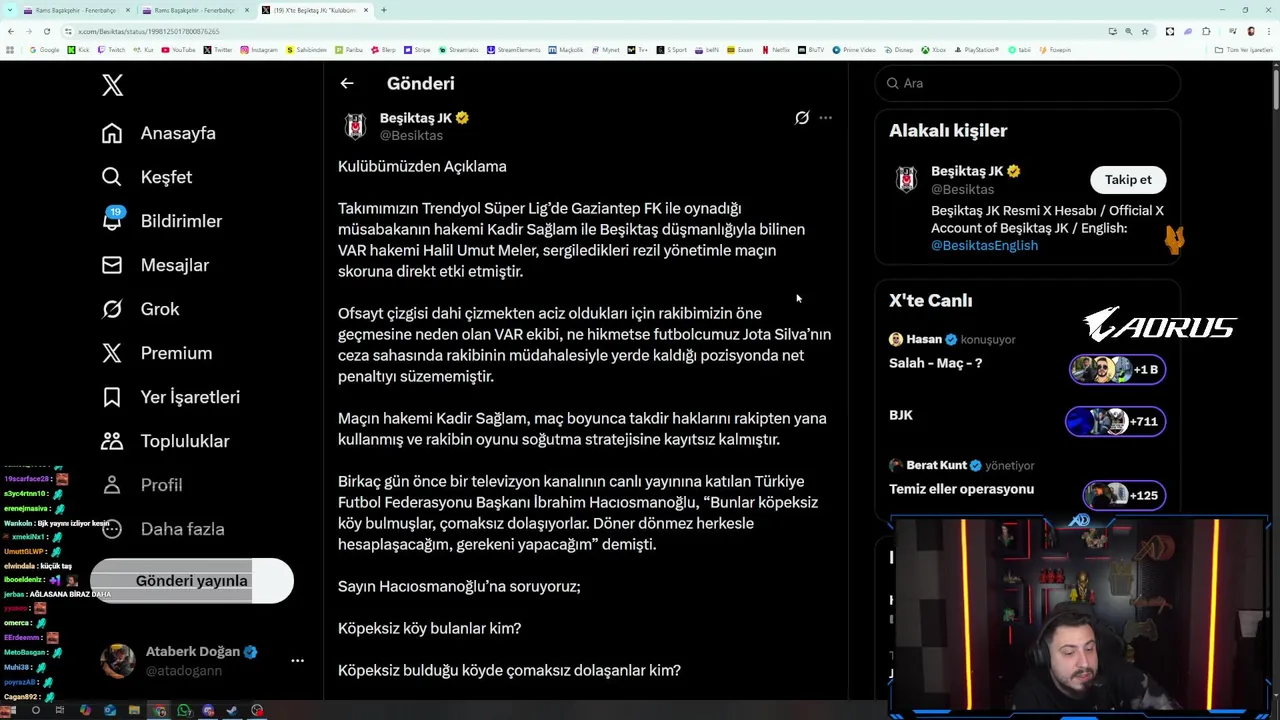Open YouTube bookmark
The image size is (1280, 720).
click(178, 50)
